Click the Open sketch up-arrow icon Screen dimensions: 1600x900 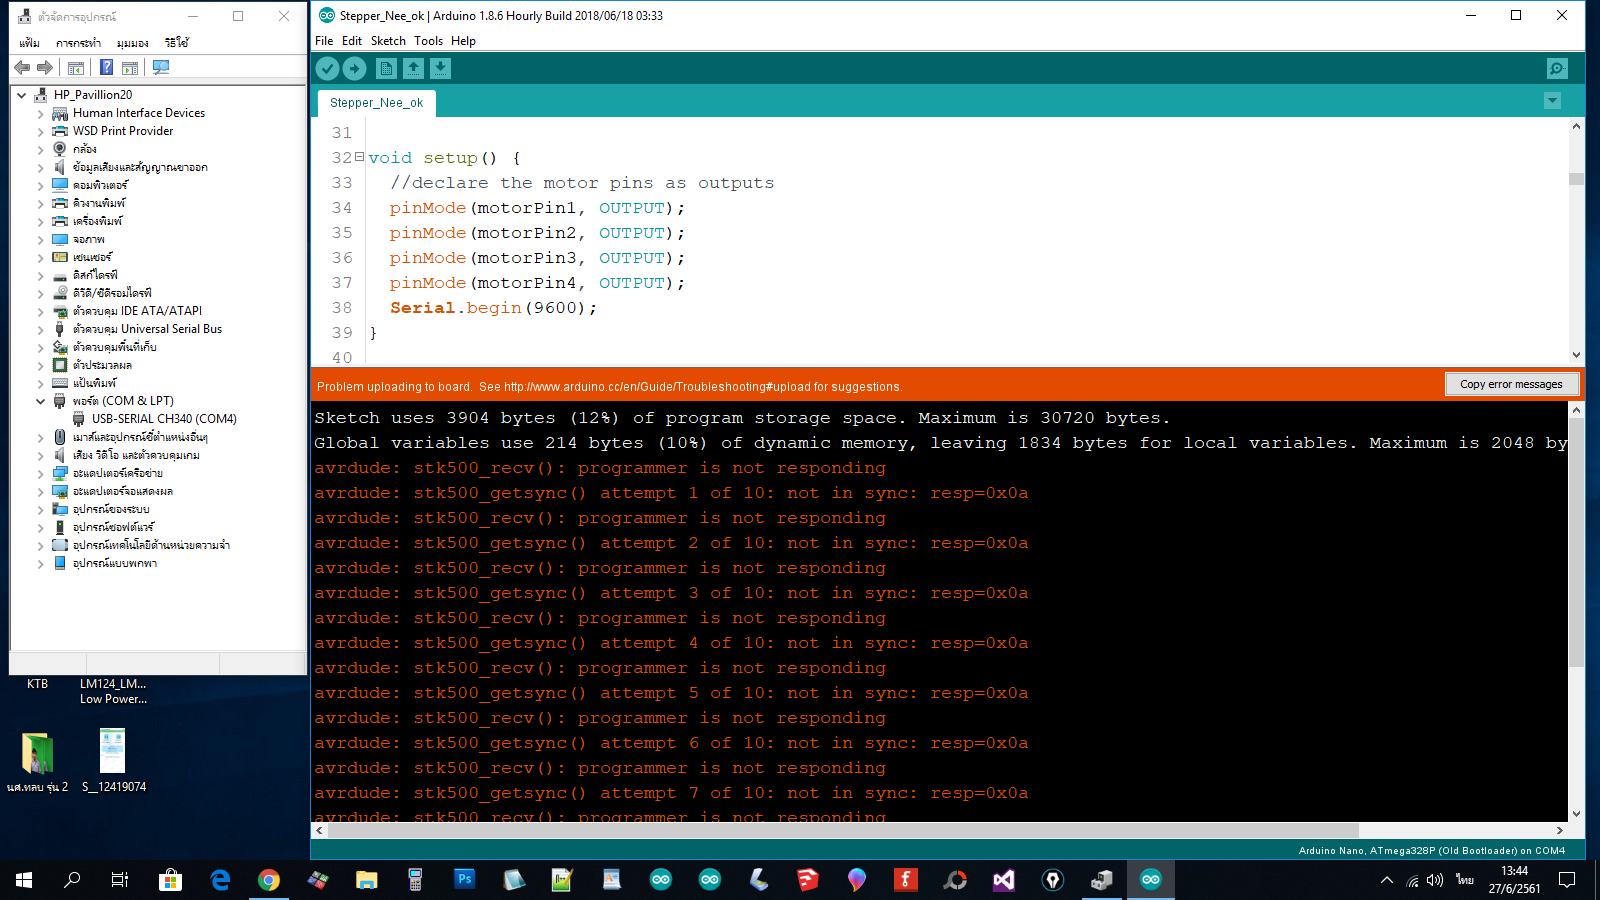coord(413,68)
